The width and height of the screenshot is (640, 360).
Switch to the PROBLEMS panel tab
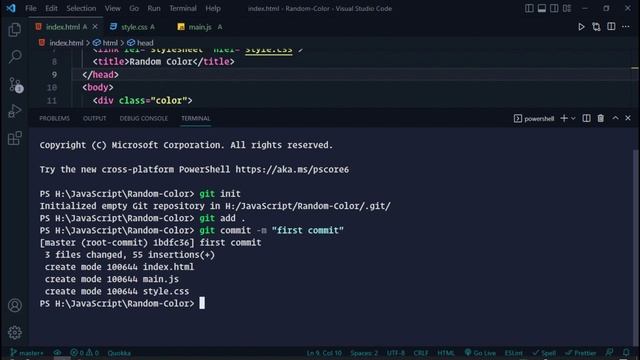(x=54, y=118)
